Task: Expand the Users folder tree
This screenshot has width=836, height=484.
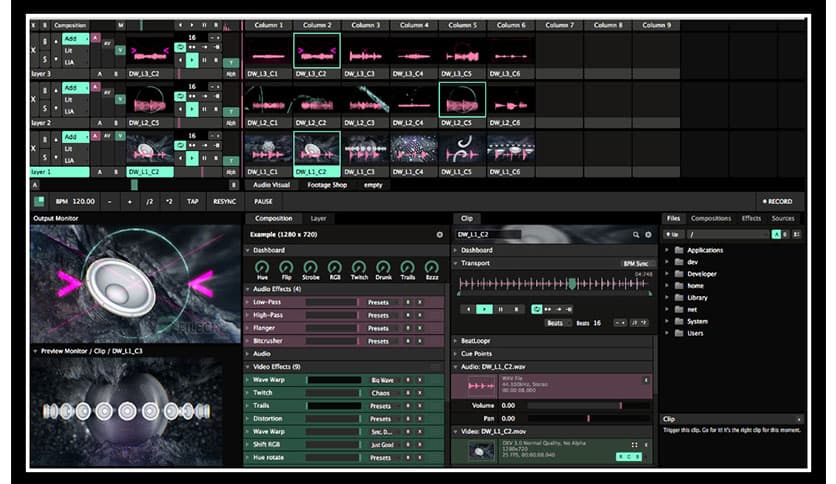Action: (x=667, y=333)
